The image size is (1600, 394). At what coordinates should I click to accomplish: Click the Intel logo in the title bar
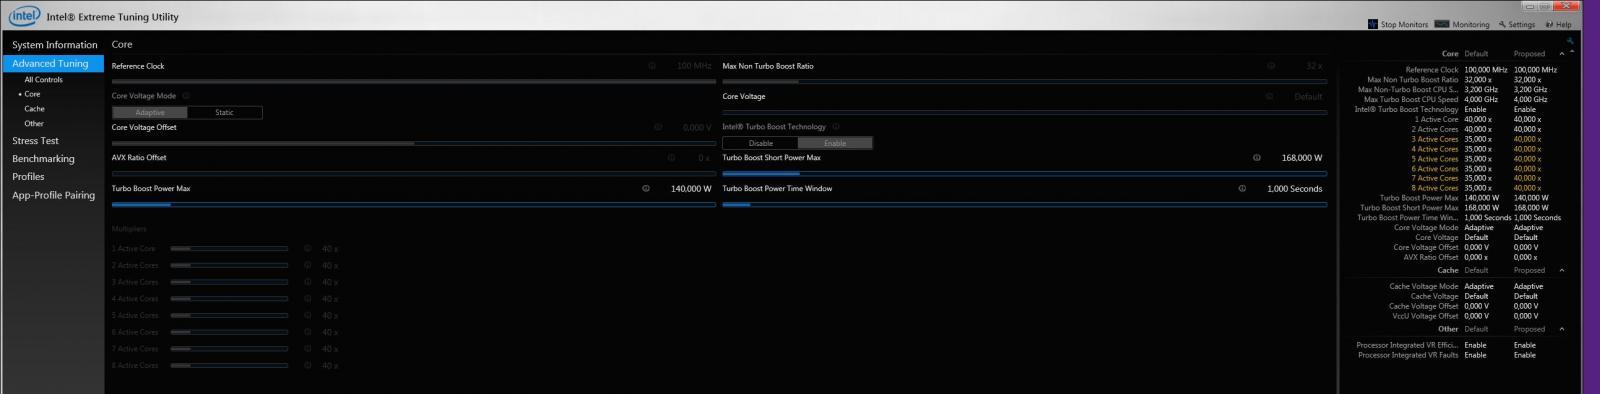[x=24, y=16]
